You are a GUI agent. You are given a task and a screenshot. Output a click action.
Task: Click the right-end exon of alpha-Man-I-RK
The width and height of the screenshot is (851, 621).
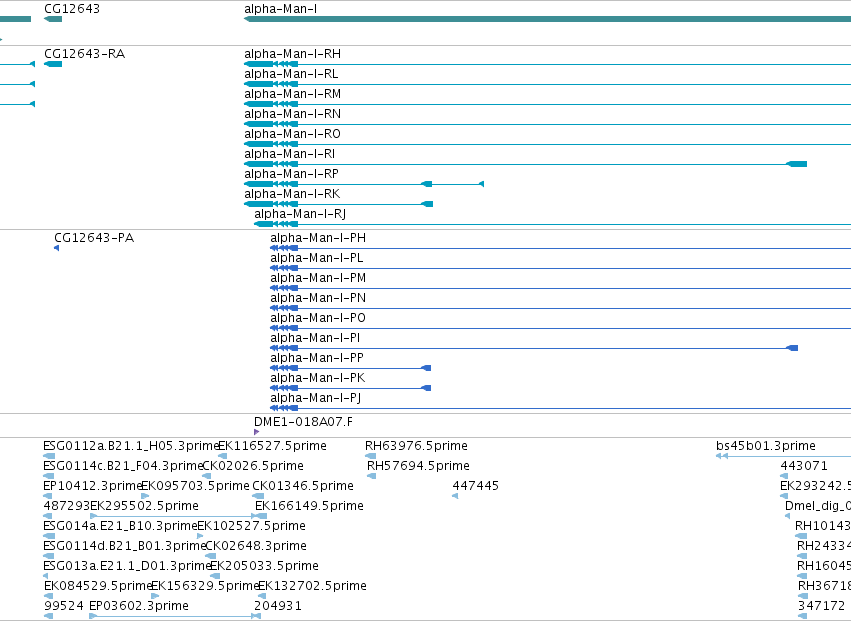point(428,204)
